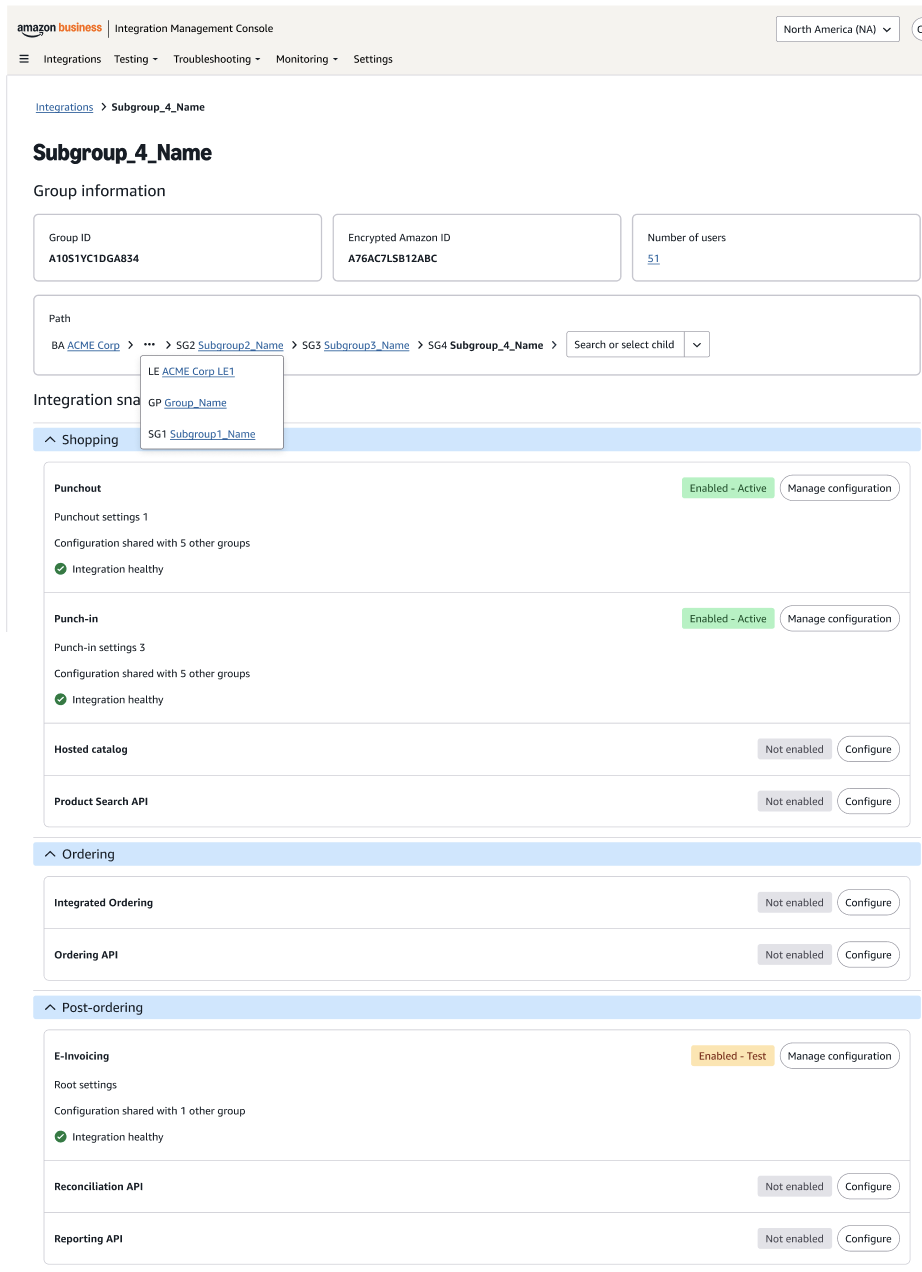Open the Monitoring menu
This screenshot has height=1272, width=922.
(x=306, y=59)
